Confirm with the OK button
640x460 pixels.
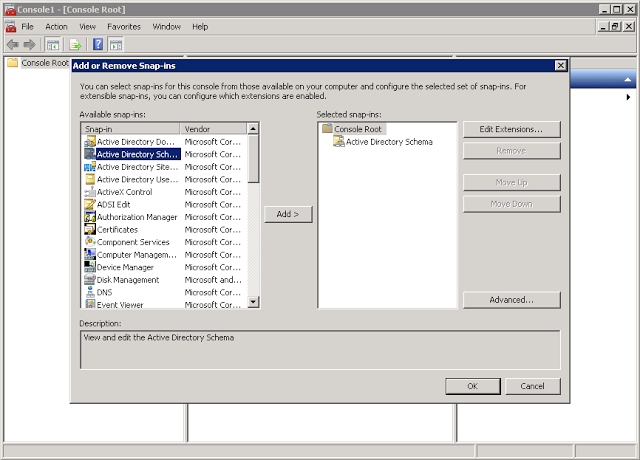pos(473,386)
